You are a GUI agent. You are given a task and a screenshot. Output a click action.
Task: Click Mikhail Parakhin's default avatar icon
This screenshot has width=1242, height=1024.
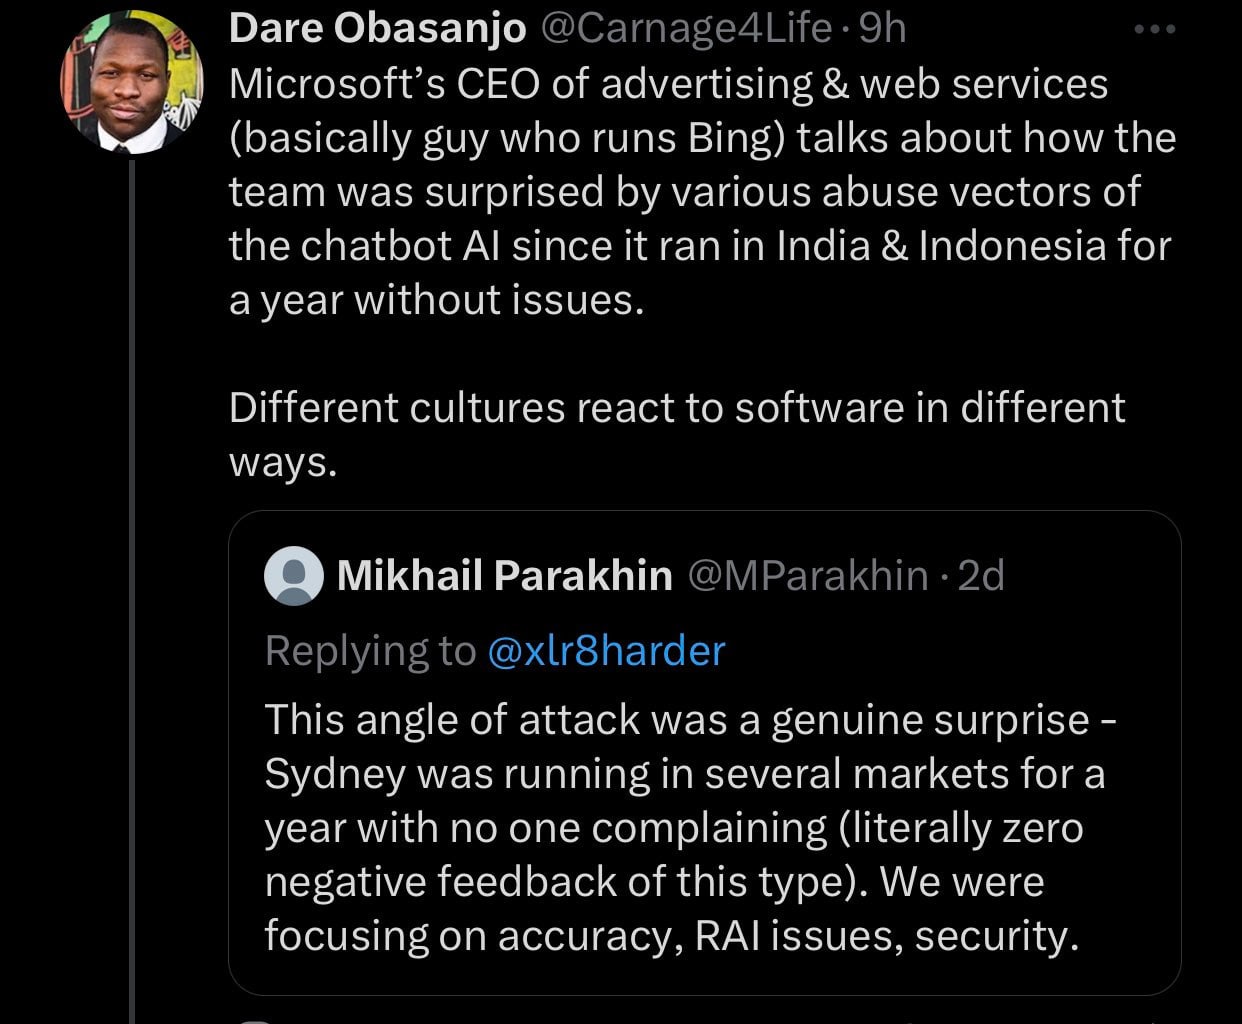click(x=294, y=577)
